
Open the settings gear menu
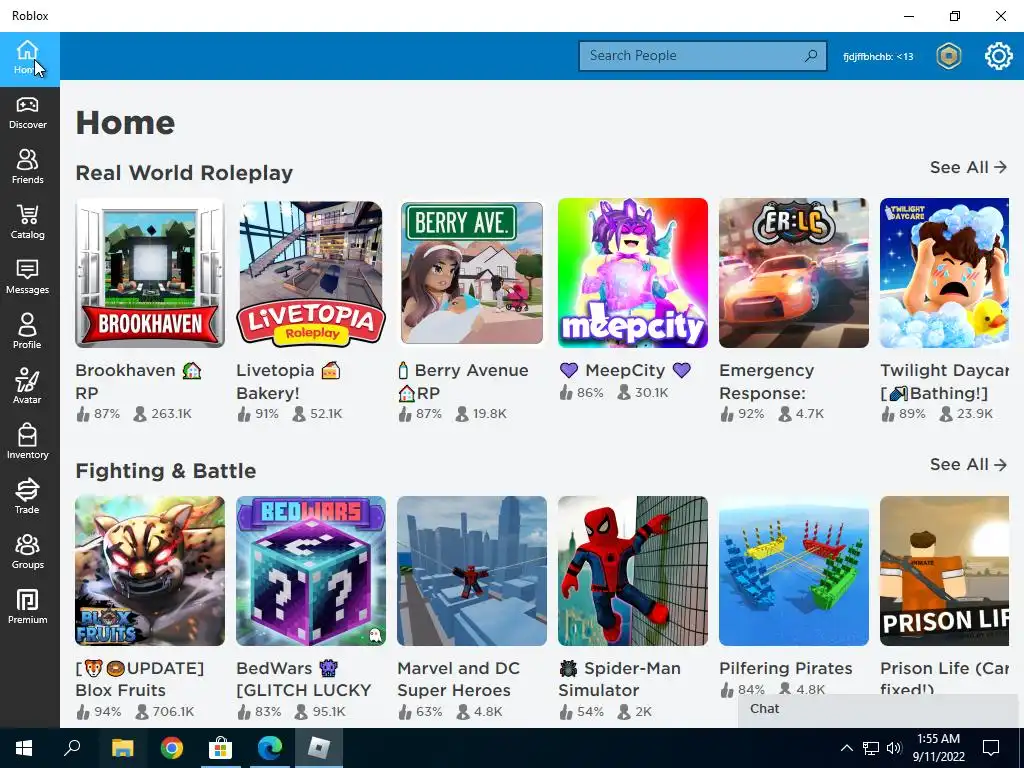click(x=999, y=56)
